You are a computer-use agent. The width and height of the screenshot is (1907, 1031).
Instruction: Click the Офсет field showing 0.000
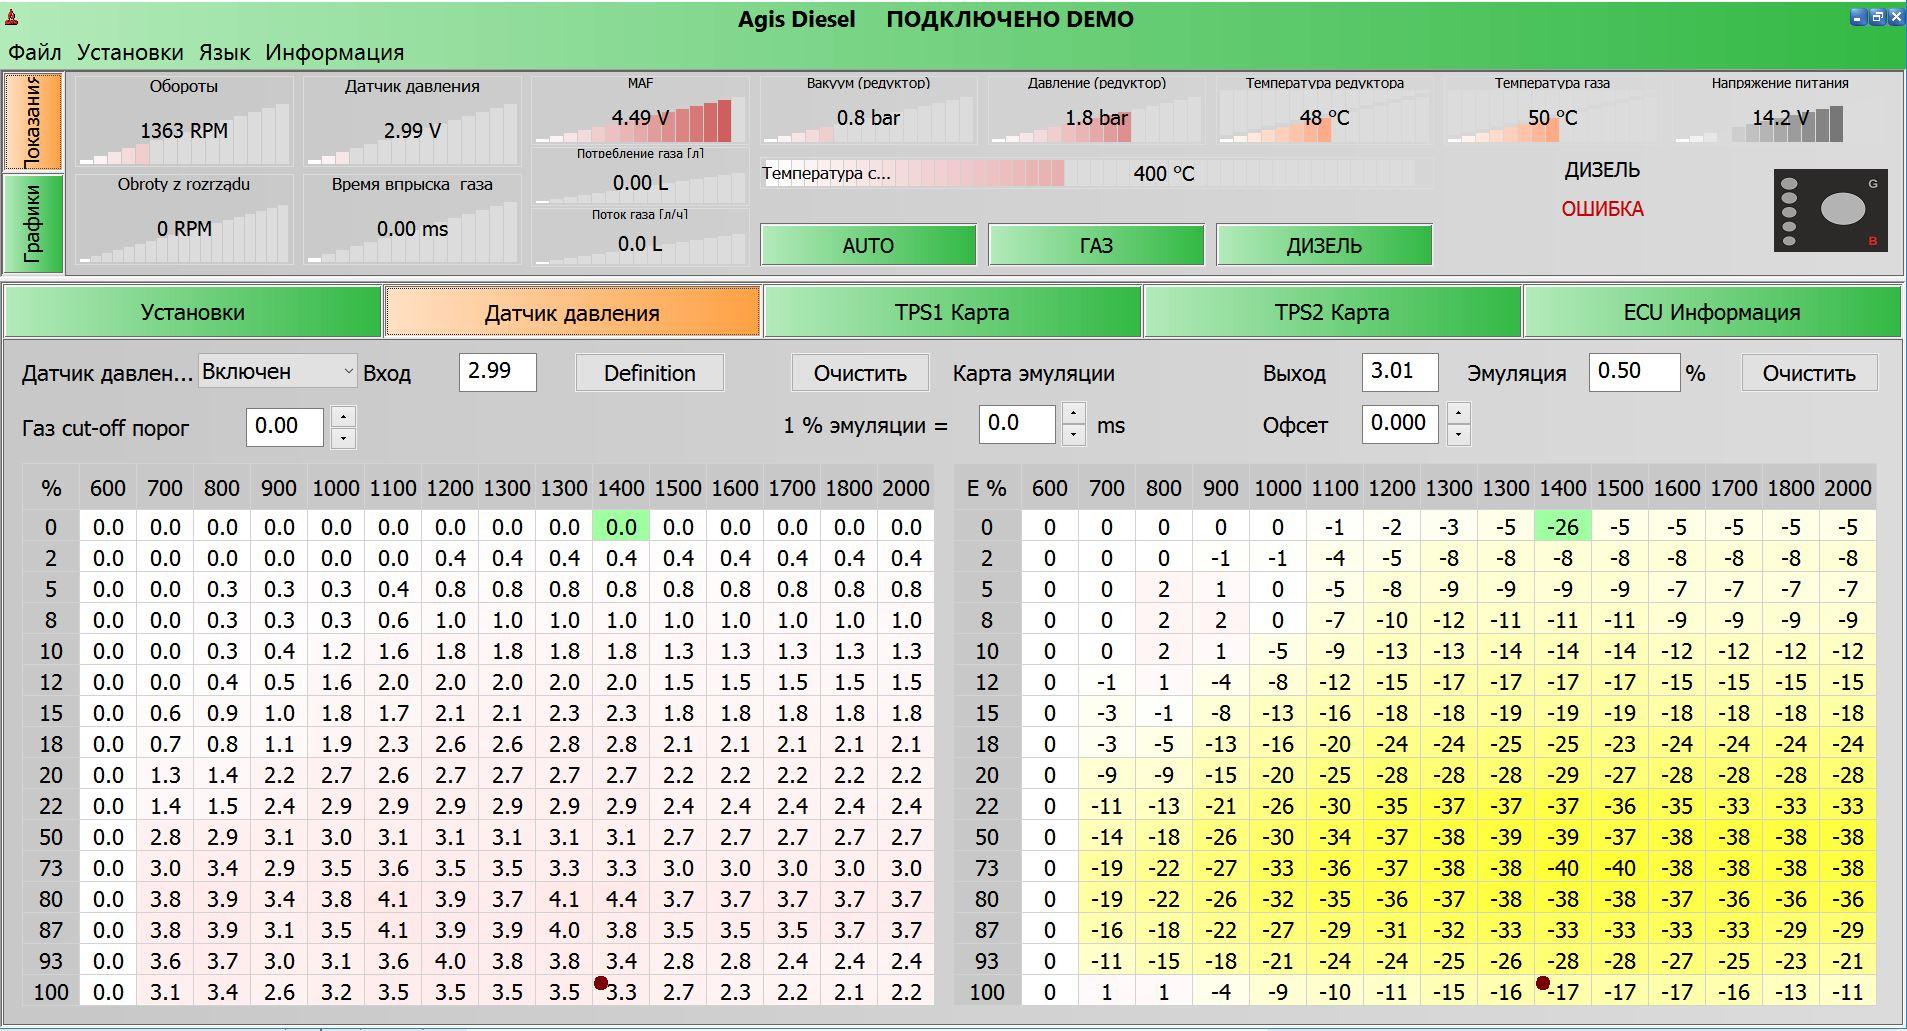pyautogui.click(x=1401, y=424)
